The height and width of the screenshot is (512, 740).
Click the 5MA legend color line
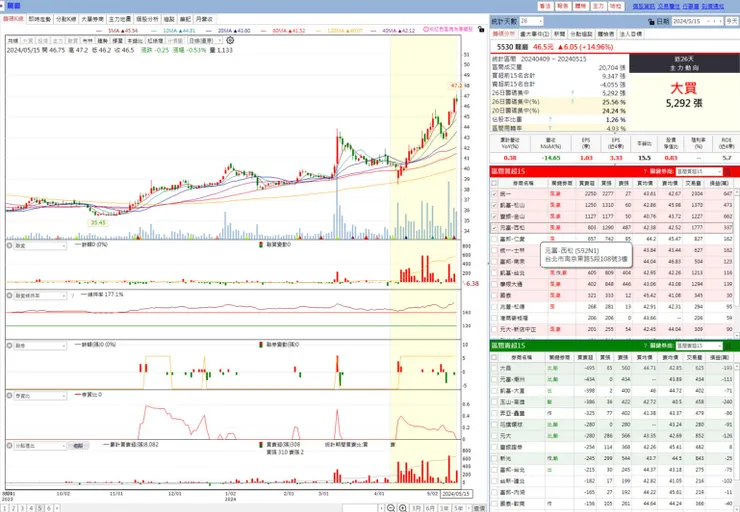(x=100, y=31)
